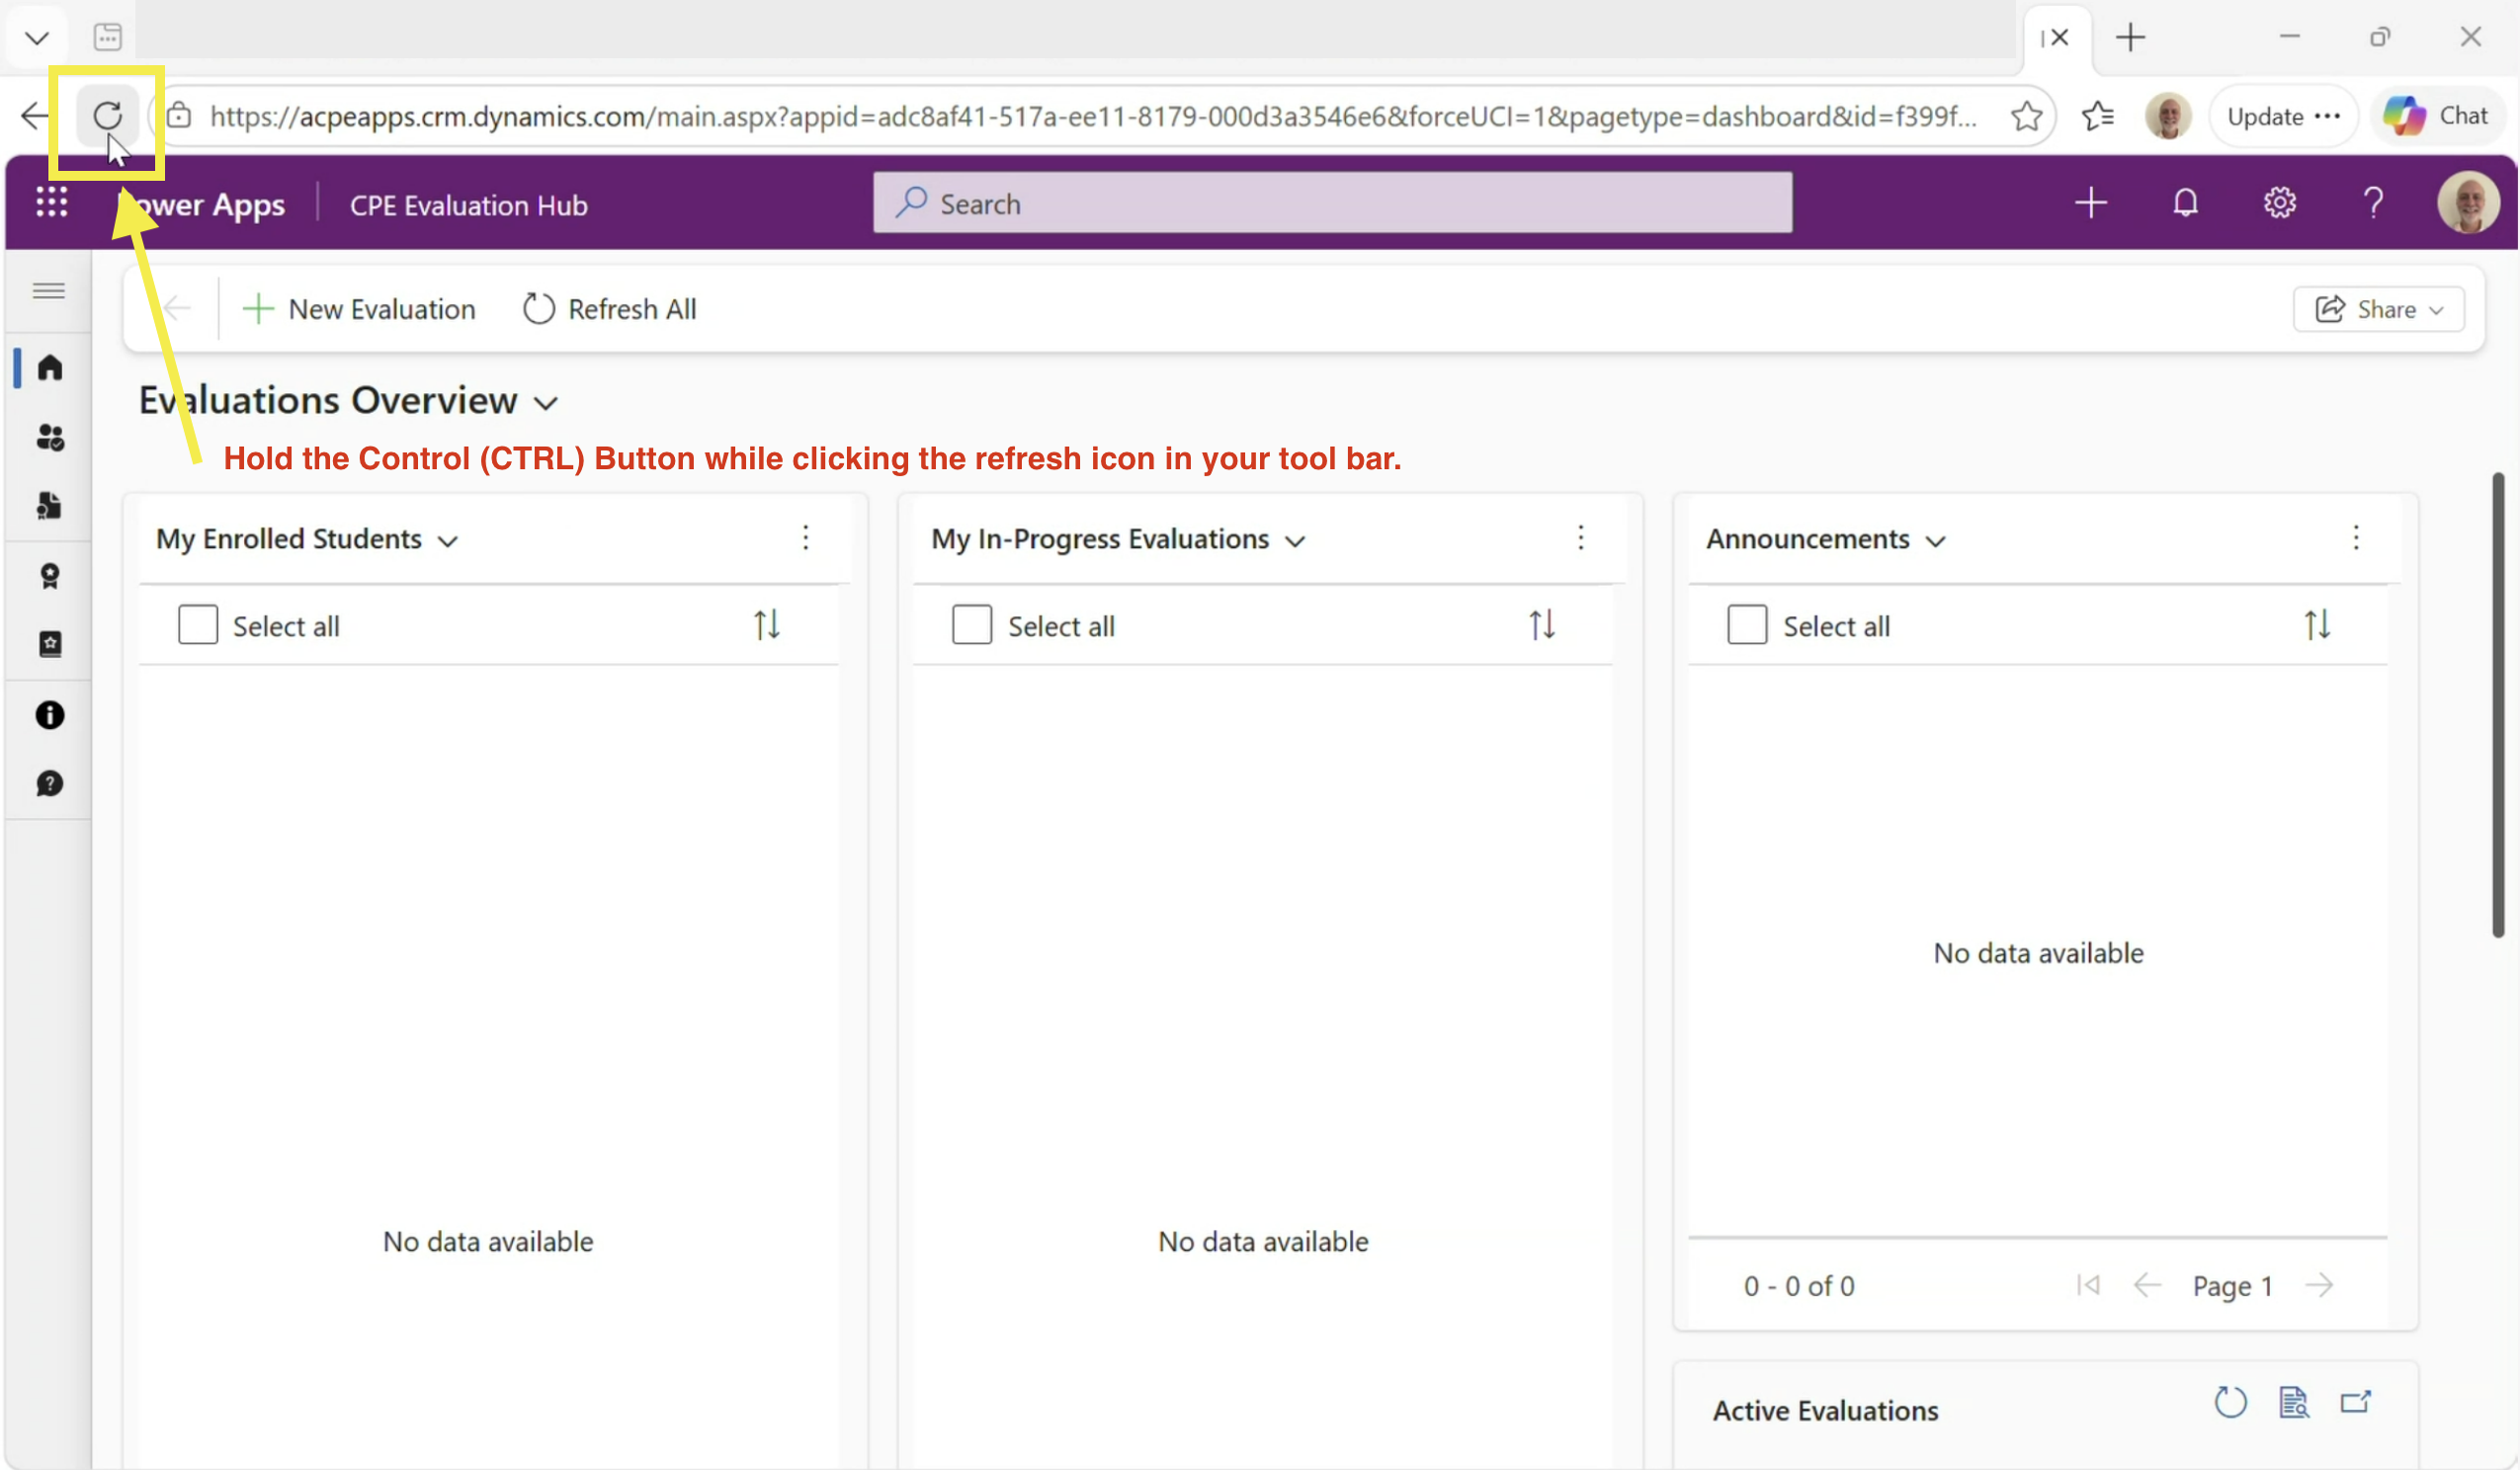
Task: Check Select all in Announcements
Action: 1747,625
